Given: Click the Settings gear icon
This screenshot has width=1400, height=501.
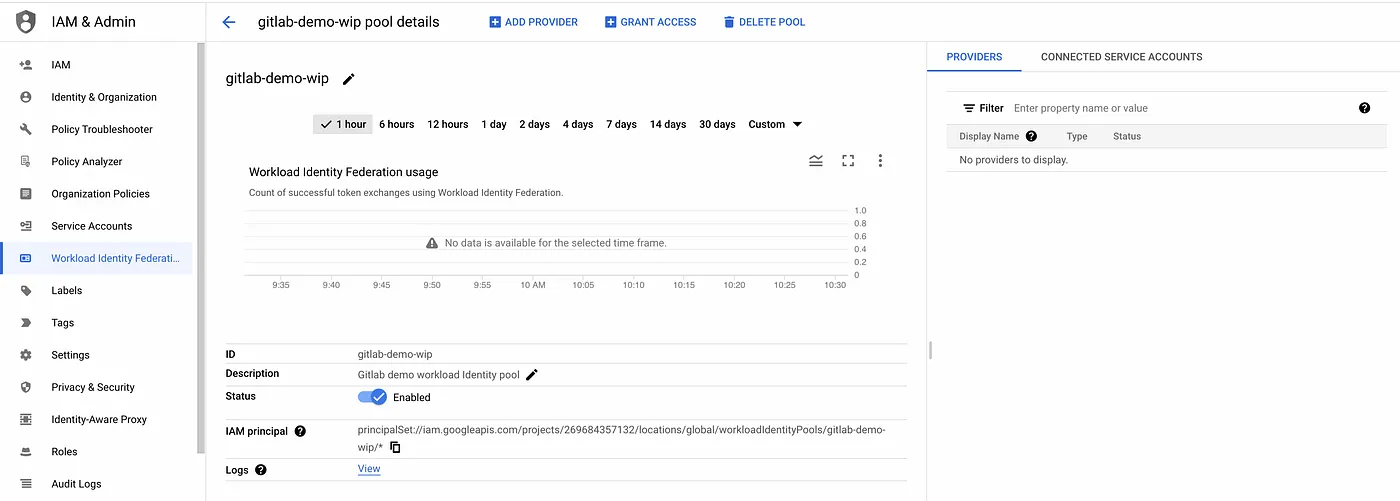Looking at the screenshot, I should tap(26, 355).
